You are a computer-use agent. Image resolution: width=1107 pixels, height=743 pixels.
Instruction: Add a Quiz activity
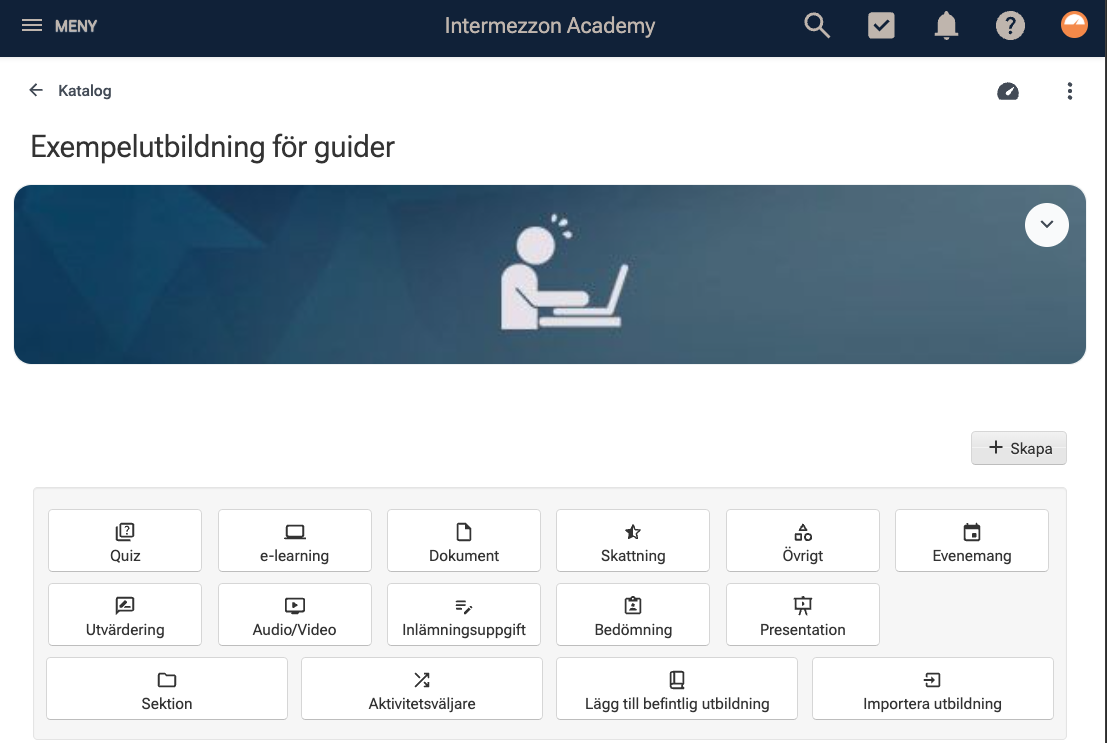(x=125, y=540)
